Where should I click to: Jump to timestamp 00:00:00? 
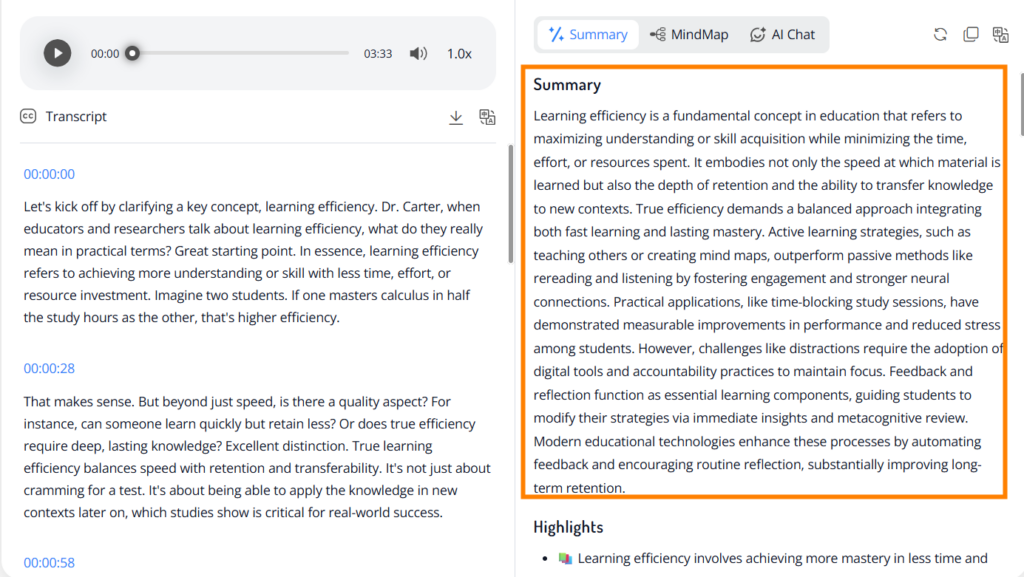(49, 174)
